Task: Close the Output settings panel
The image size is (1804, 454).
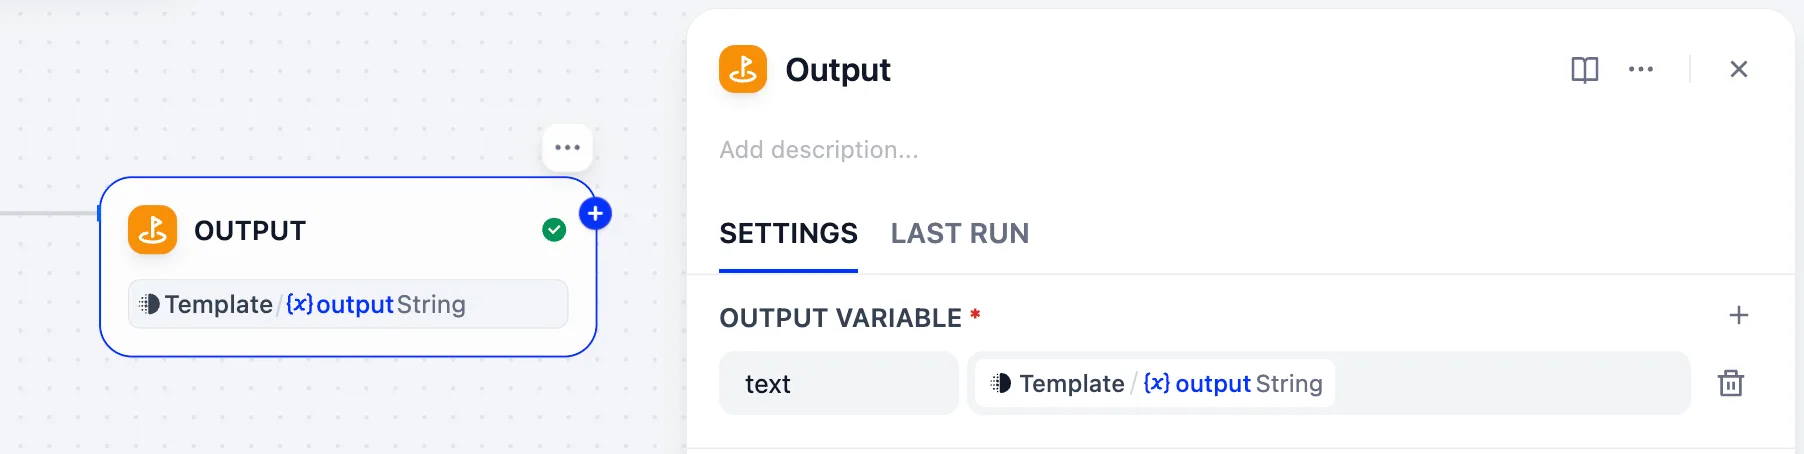Action: [x=1739, y=69]
